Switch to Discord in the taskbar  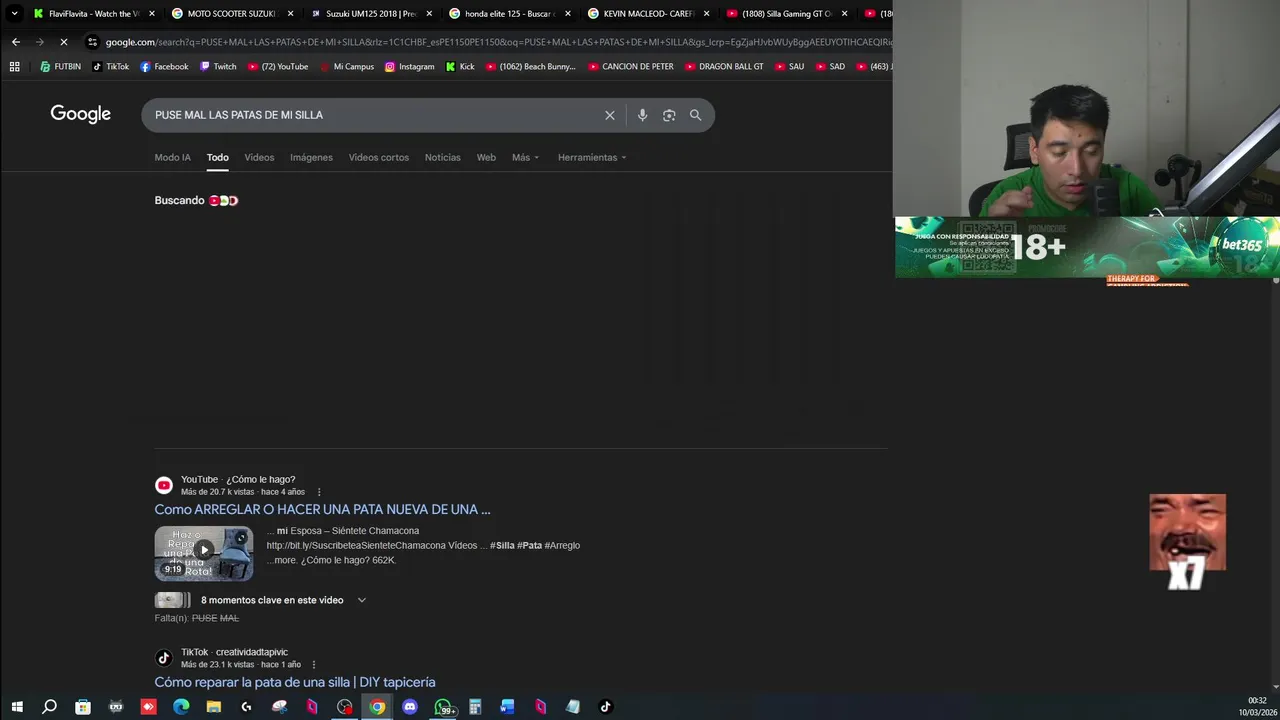pos(409,707)
